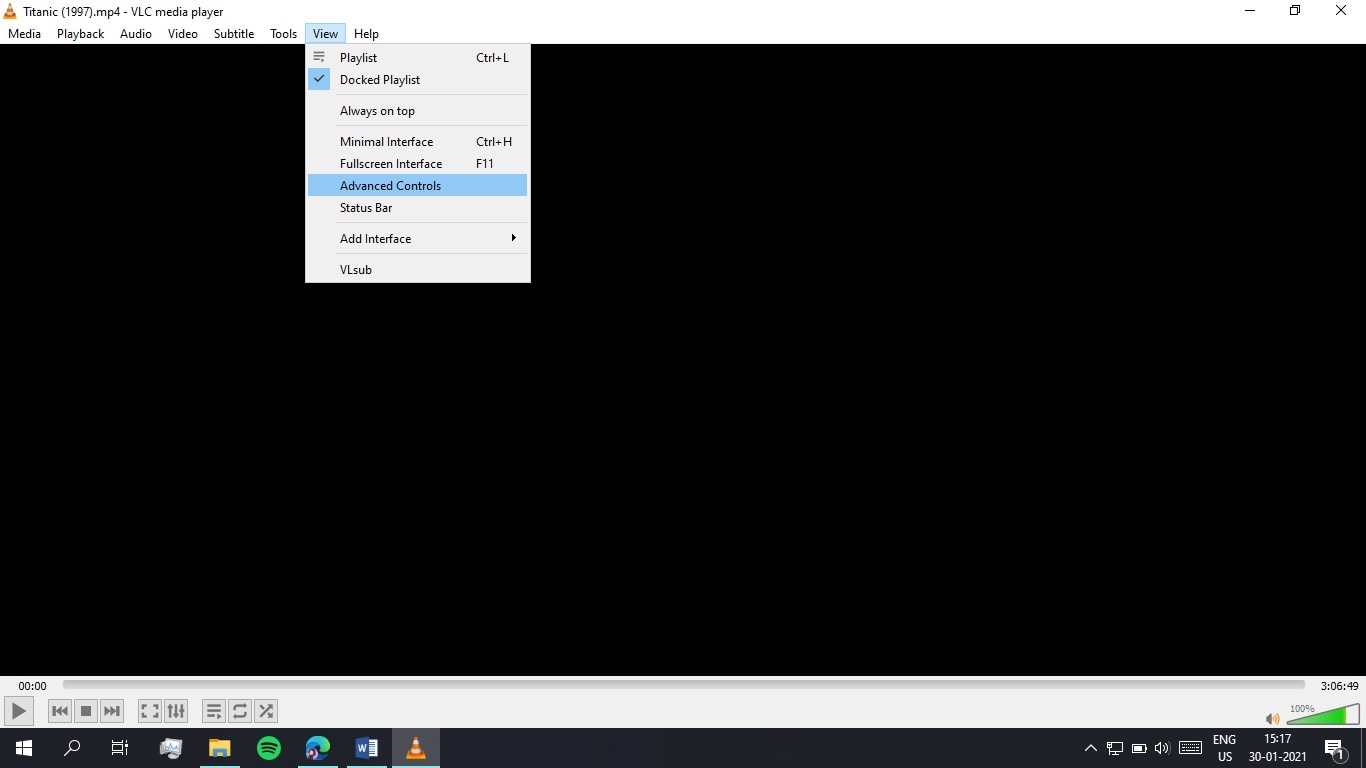
Task: Open the Audio menu
Action: (136, 33)
